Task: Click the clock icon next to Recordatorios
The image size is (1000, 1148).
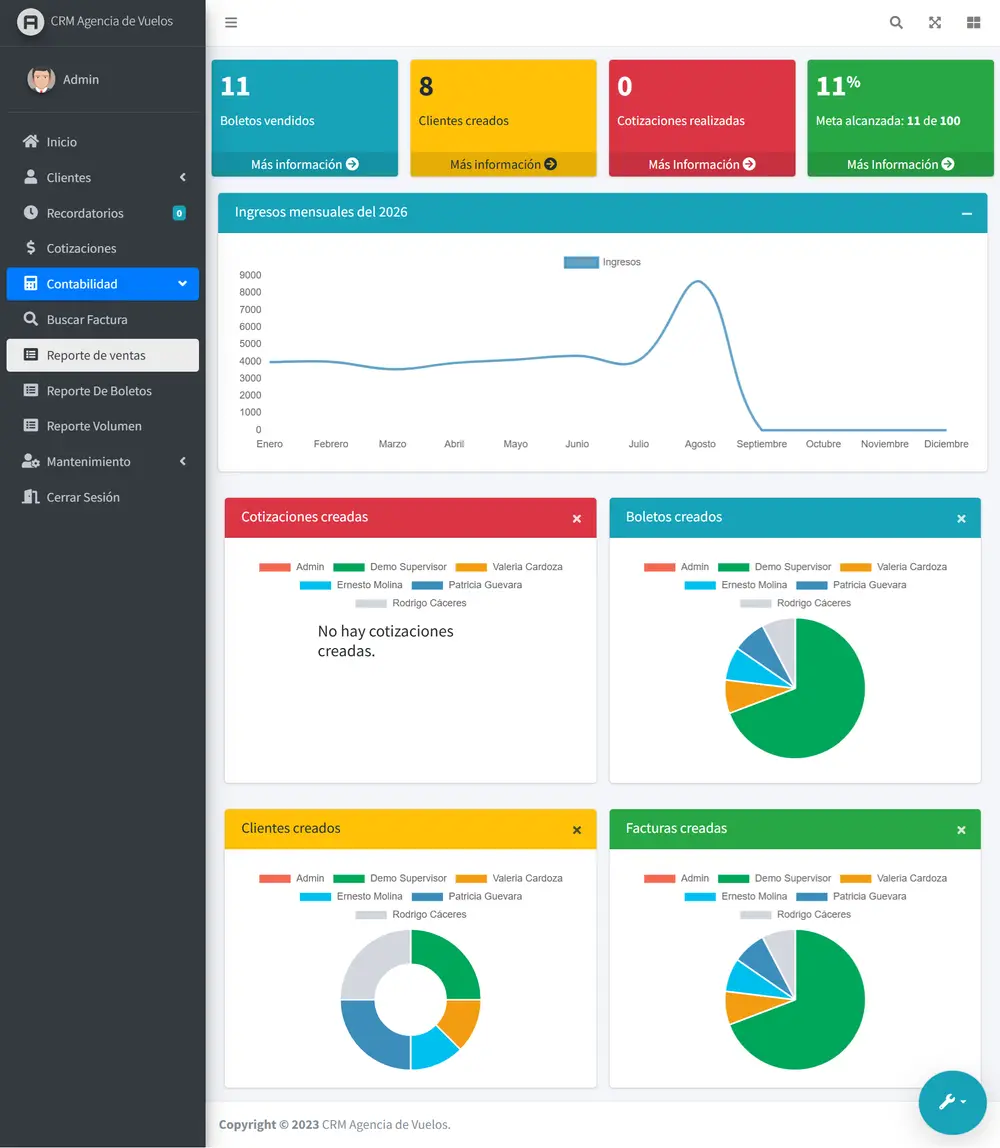Action: 31,212
